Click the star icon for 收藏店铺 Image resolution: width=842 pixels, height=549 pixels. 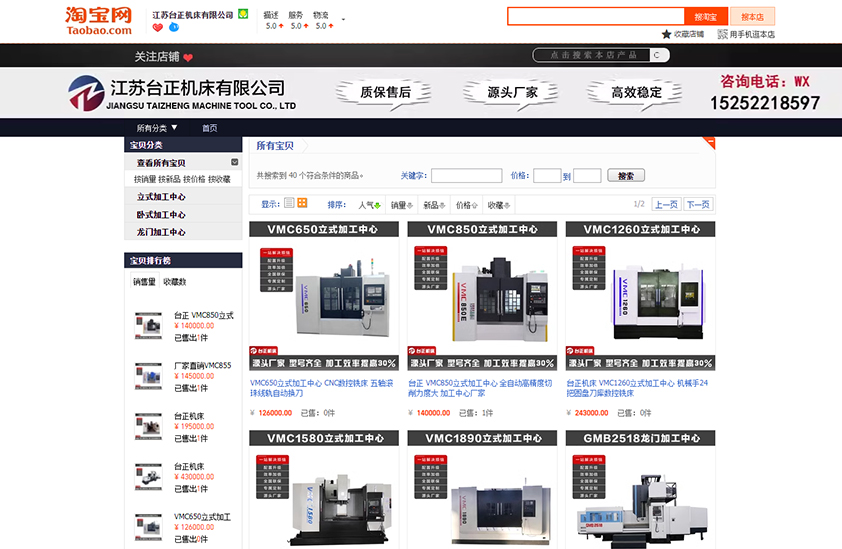click(667, 34)
